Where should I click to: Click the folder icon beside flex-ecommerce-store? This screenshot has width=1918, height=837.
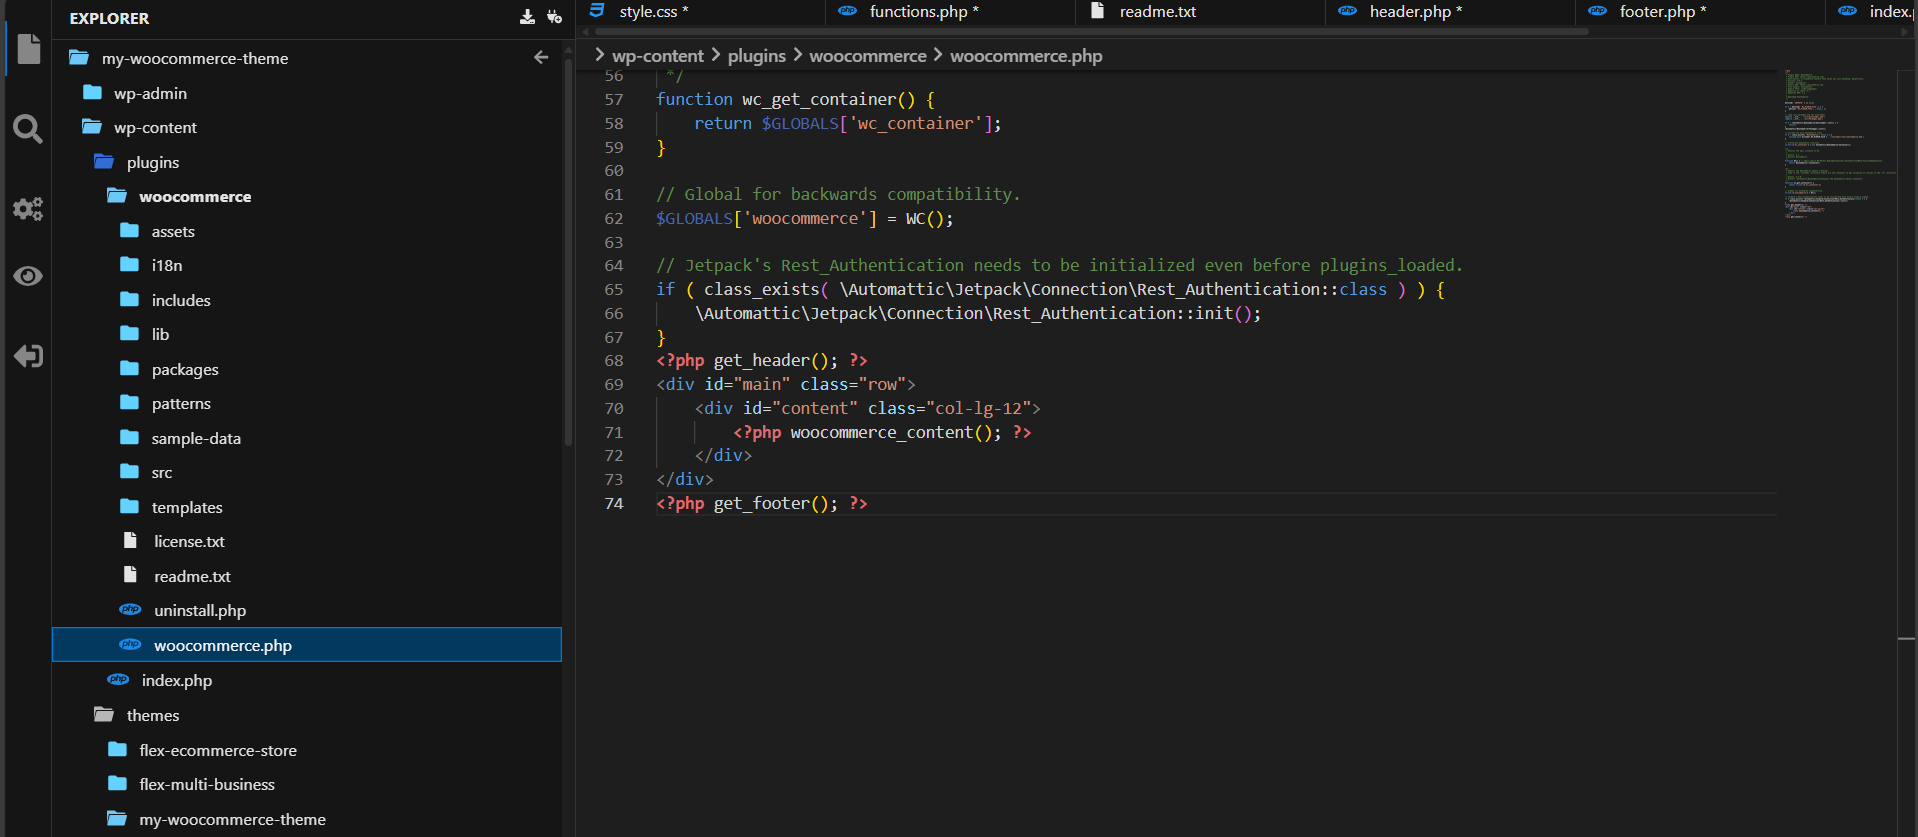[x=117, y=749]
